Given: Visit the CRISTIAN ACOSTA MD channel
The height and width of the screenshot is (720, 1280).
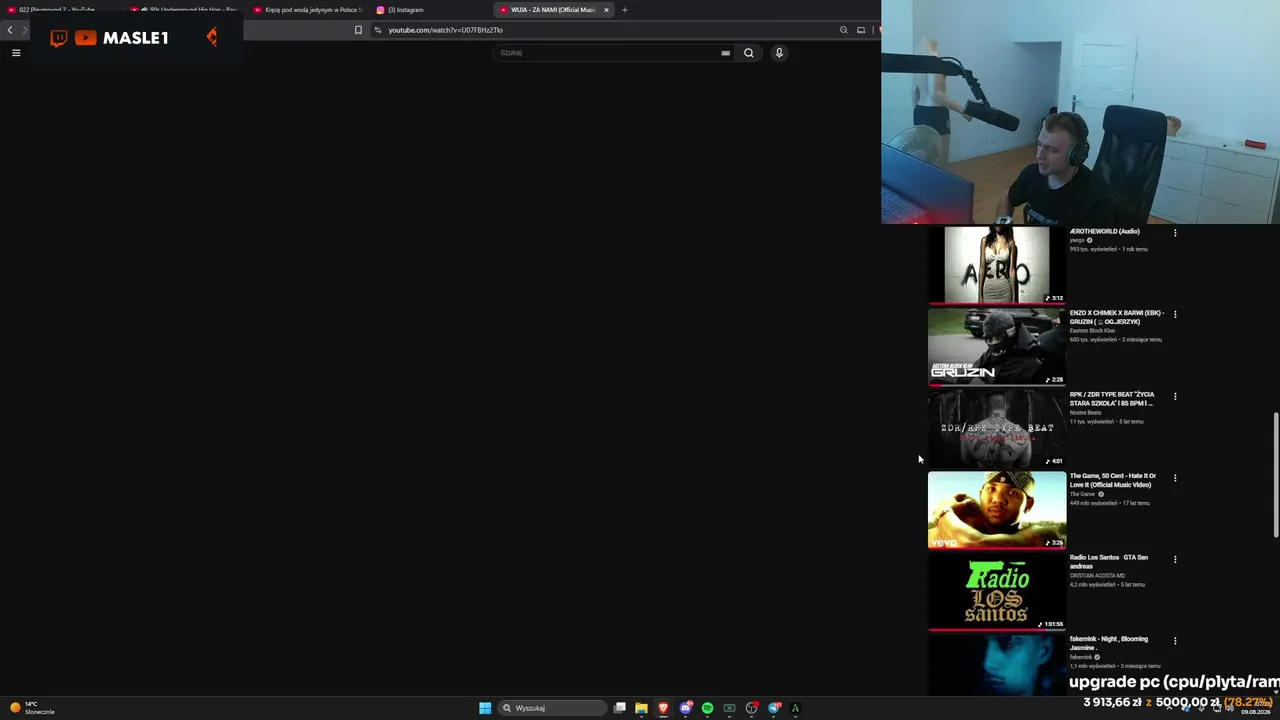Looking at the screenshot, I should [x=1097, y=576].
